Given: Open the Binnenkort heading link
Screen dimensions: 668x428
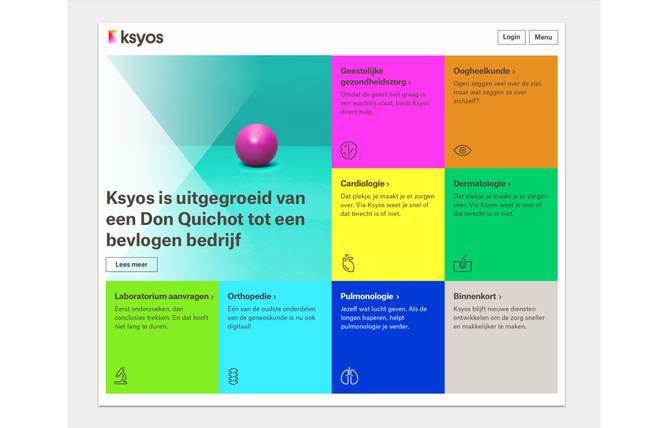Looking at the screenshot, I should pos(477,296).
